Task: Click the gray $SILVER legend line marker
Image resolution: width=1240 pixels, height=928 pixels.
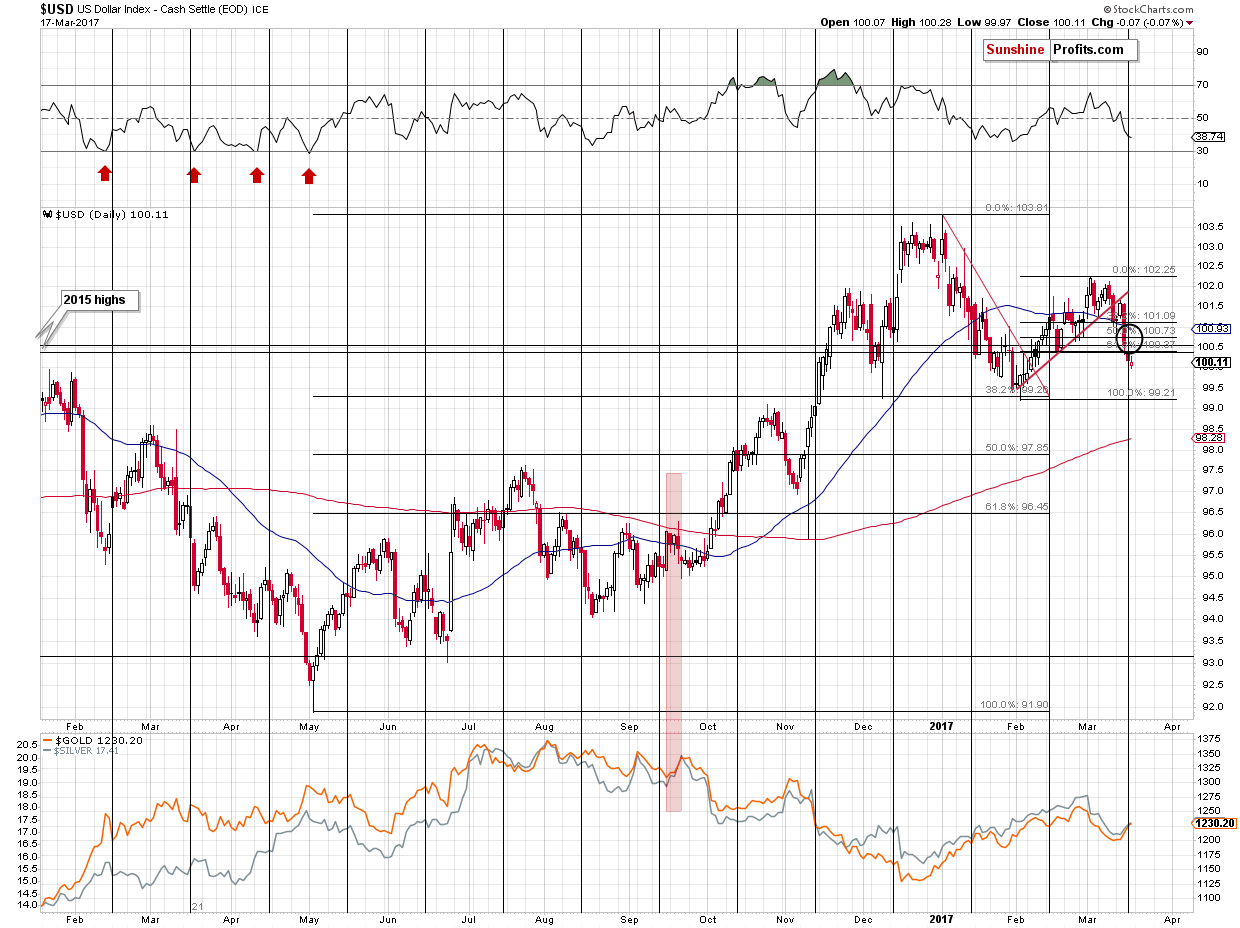Action: click(x=45, y=749)
